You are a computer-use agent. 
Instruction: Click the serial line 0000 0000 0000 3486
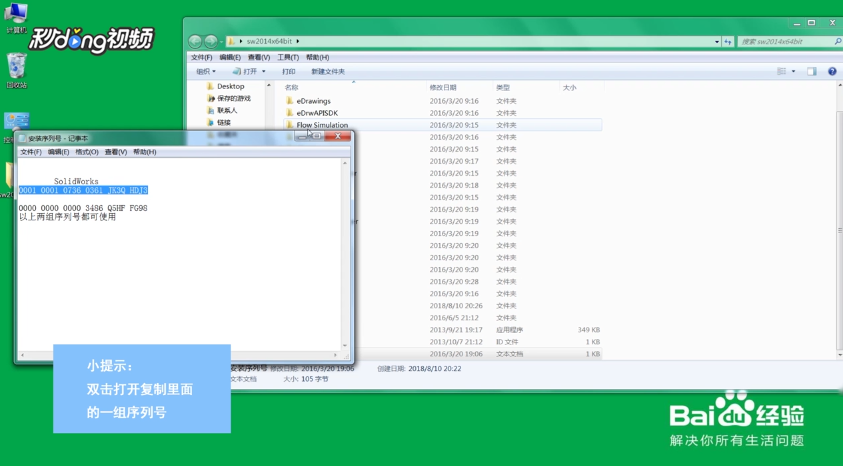[83, 208]
